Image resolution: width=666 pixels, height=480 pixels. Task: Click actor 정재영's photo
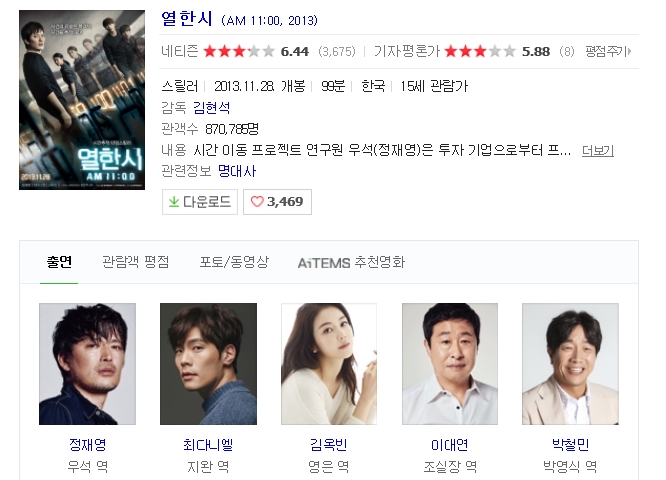[87, 364]
